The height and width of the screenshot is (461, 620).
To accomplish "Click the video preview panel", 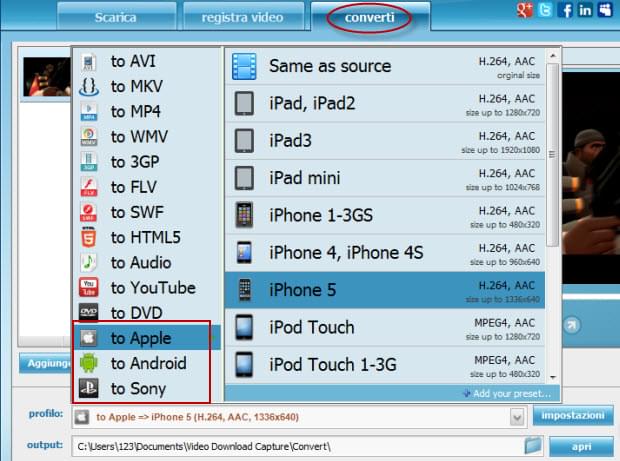I will 591,178.
